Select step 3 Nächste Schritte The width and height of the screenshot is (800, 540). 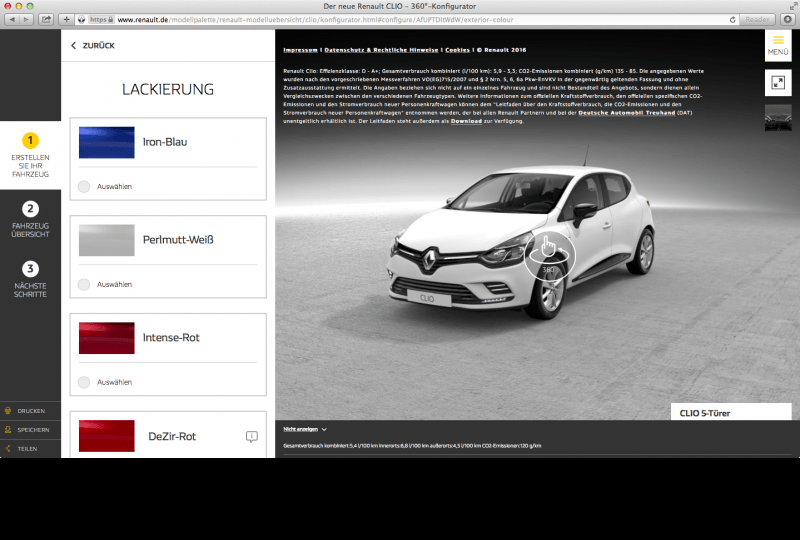[30, 280]
